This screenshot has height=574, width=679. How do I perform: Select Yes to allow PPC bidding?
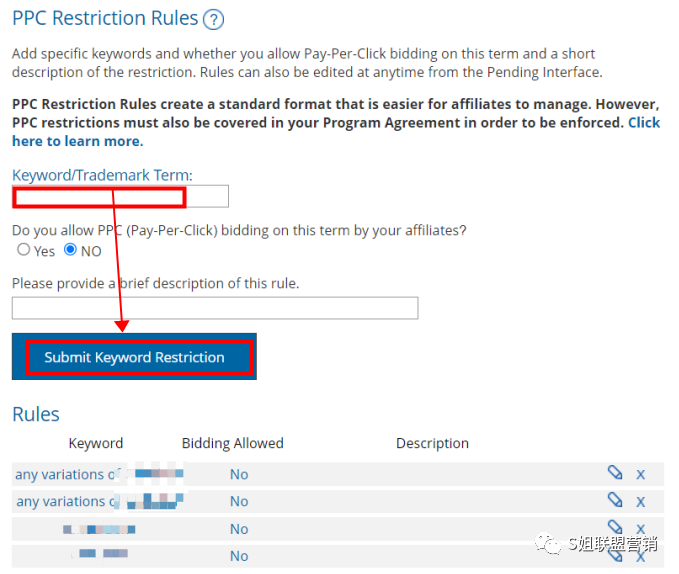(x=24, y=250)
